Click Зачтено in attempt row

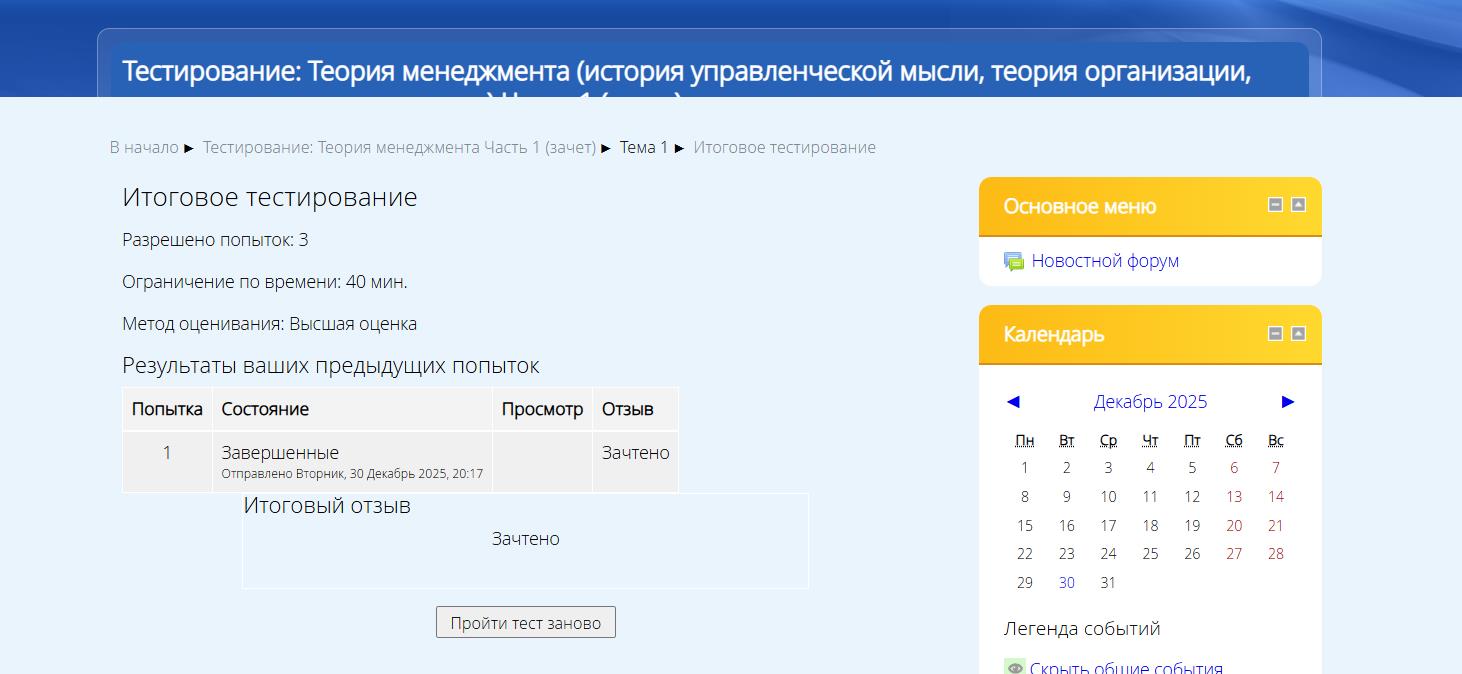coord(635,453)
